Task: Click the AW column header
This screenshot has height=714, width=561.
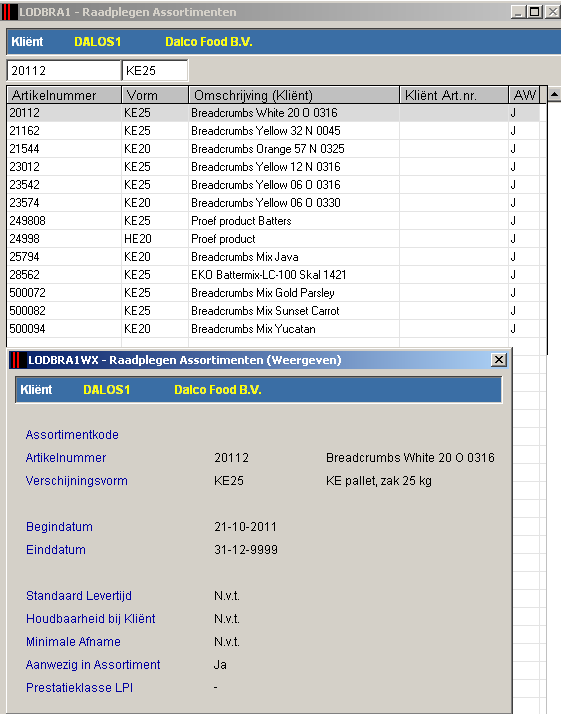Action: (x=524, y=95)
